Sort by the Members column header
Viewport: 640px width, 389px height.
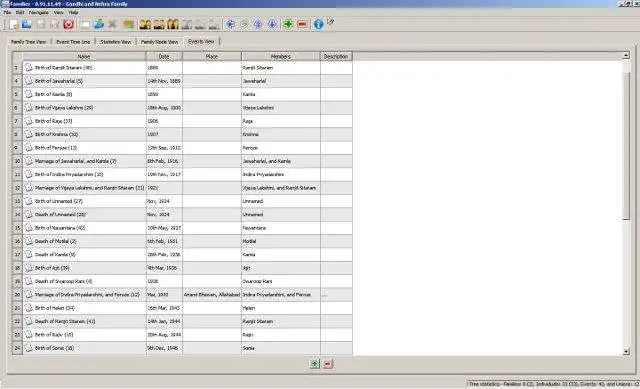coord(281,56)
